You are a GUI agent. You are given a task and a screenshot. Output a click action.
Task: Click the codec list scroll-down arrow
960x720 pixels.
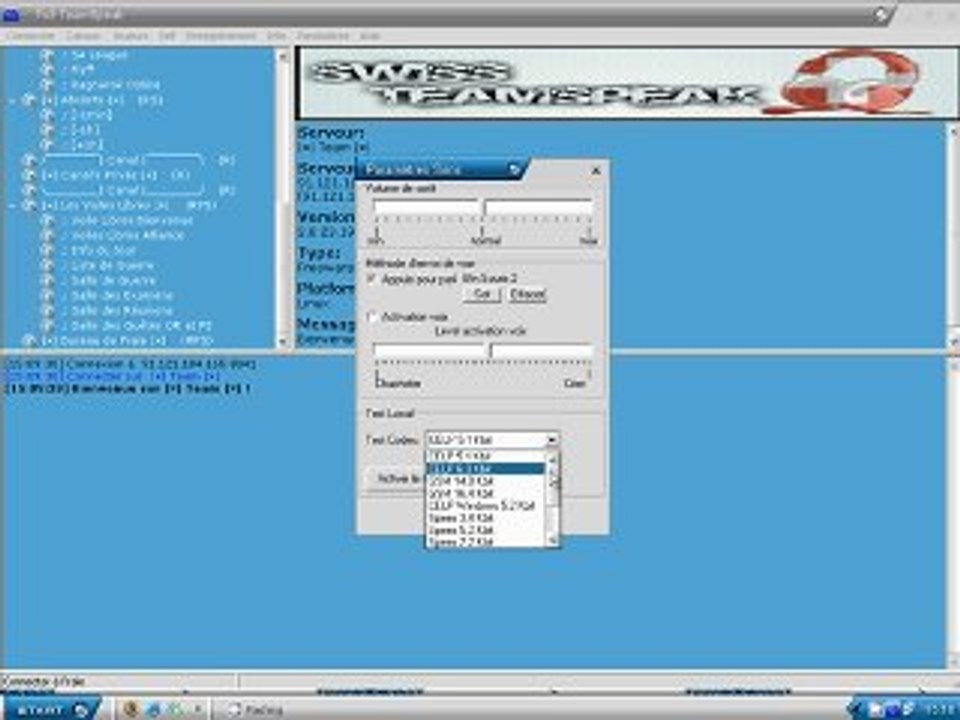pos(552,540)
